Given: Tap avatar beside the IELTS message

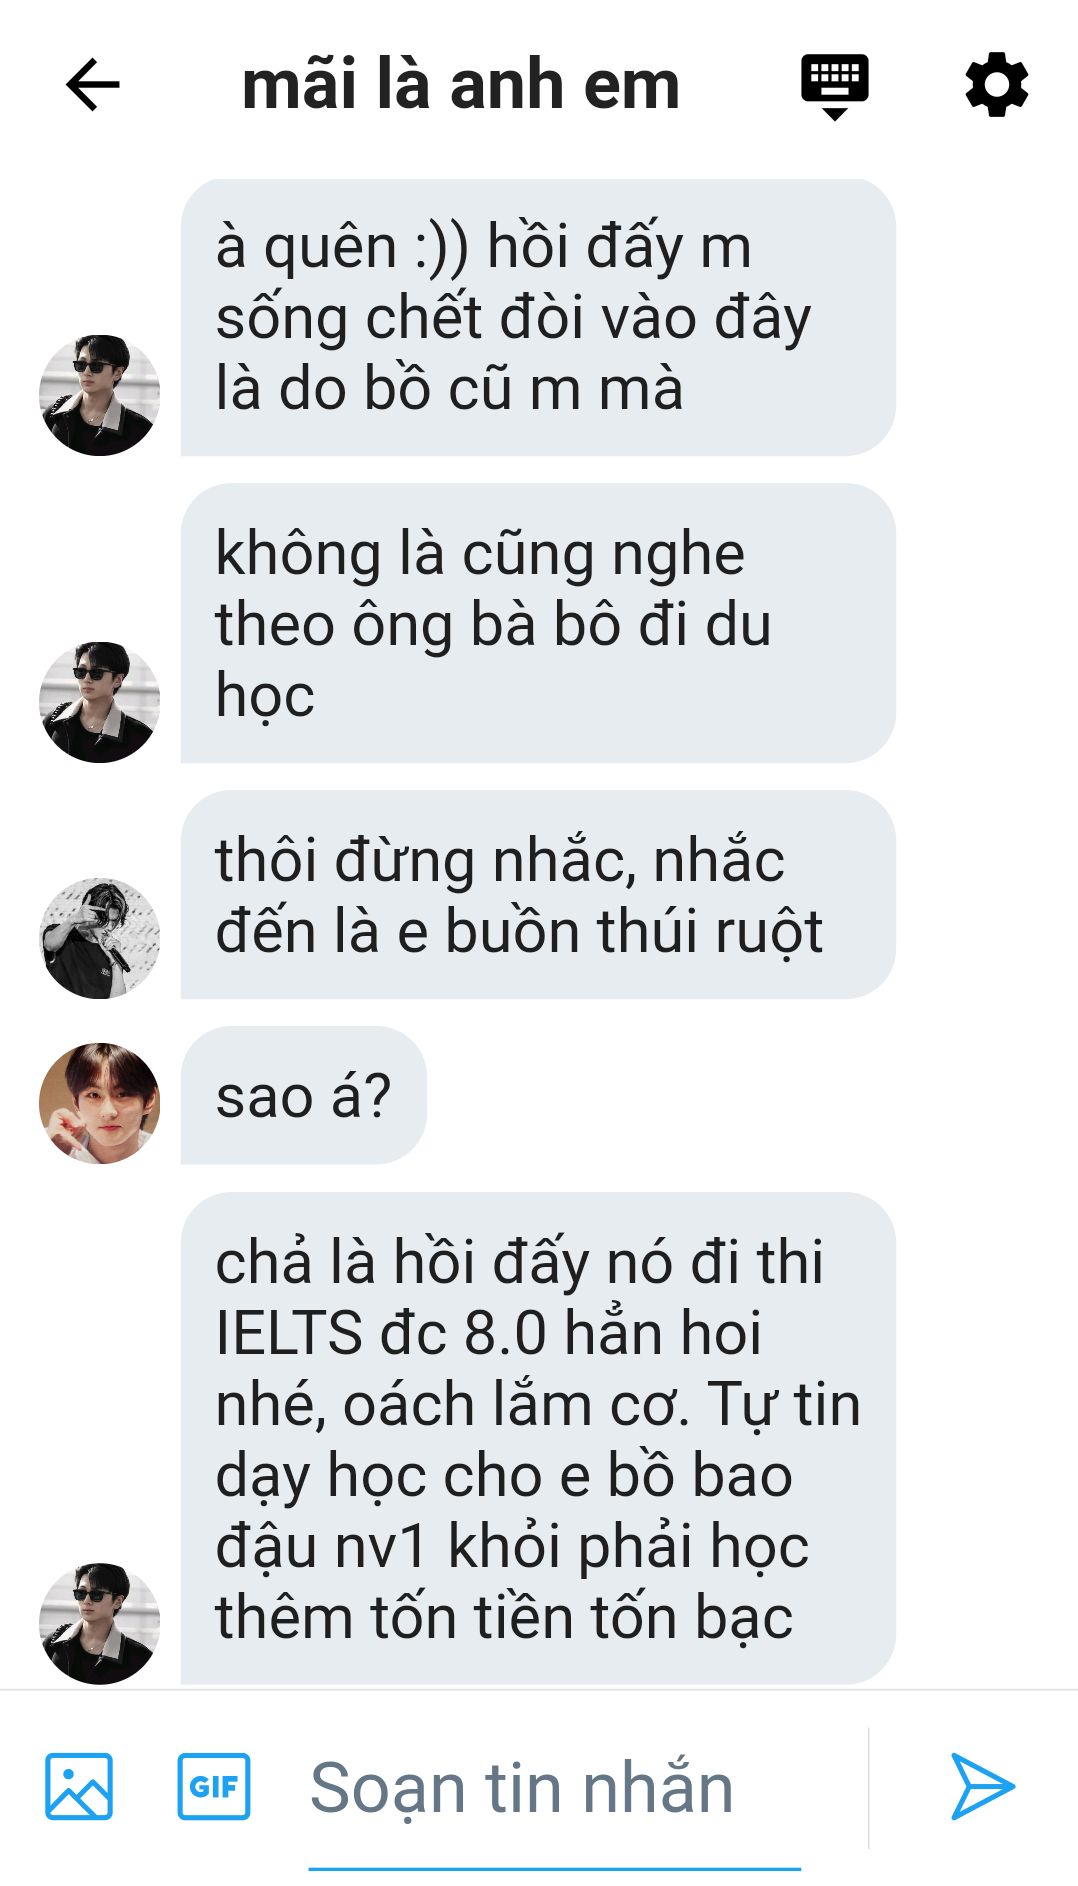Looking at the screenshot, I should [x=99, y=1624].
